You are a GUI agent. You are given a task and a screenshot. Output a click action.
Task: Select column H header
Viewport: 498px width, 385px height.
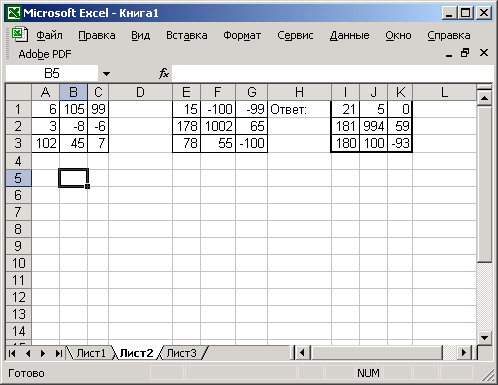(x=299, y=92)
